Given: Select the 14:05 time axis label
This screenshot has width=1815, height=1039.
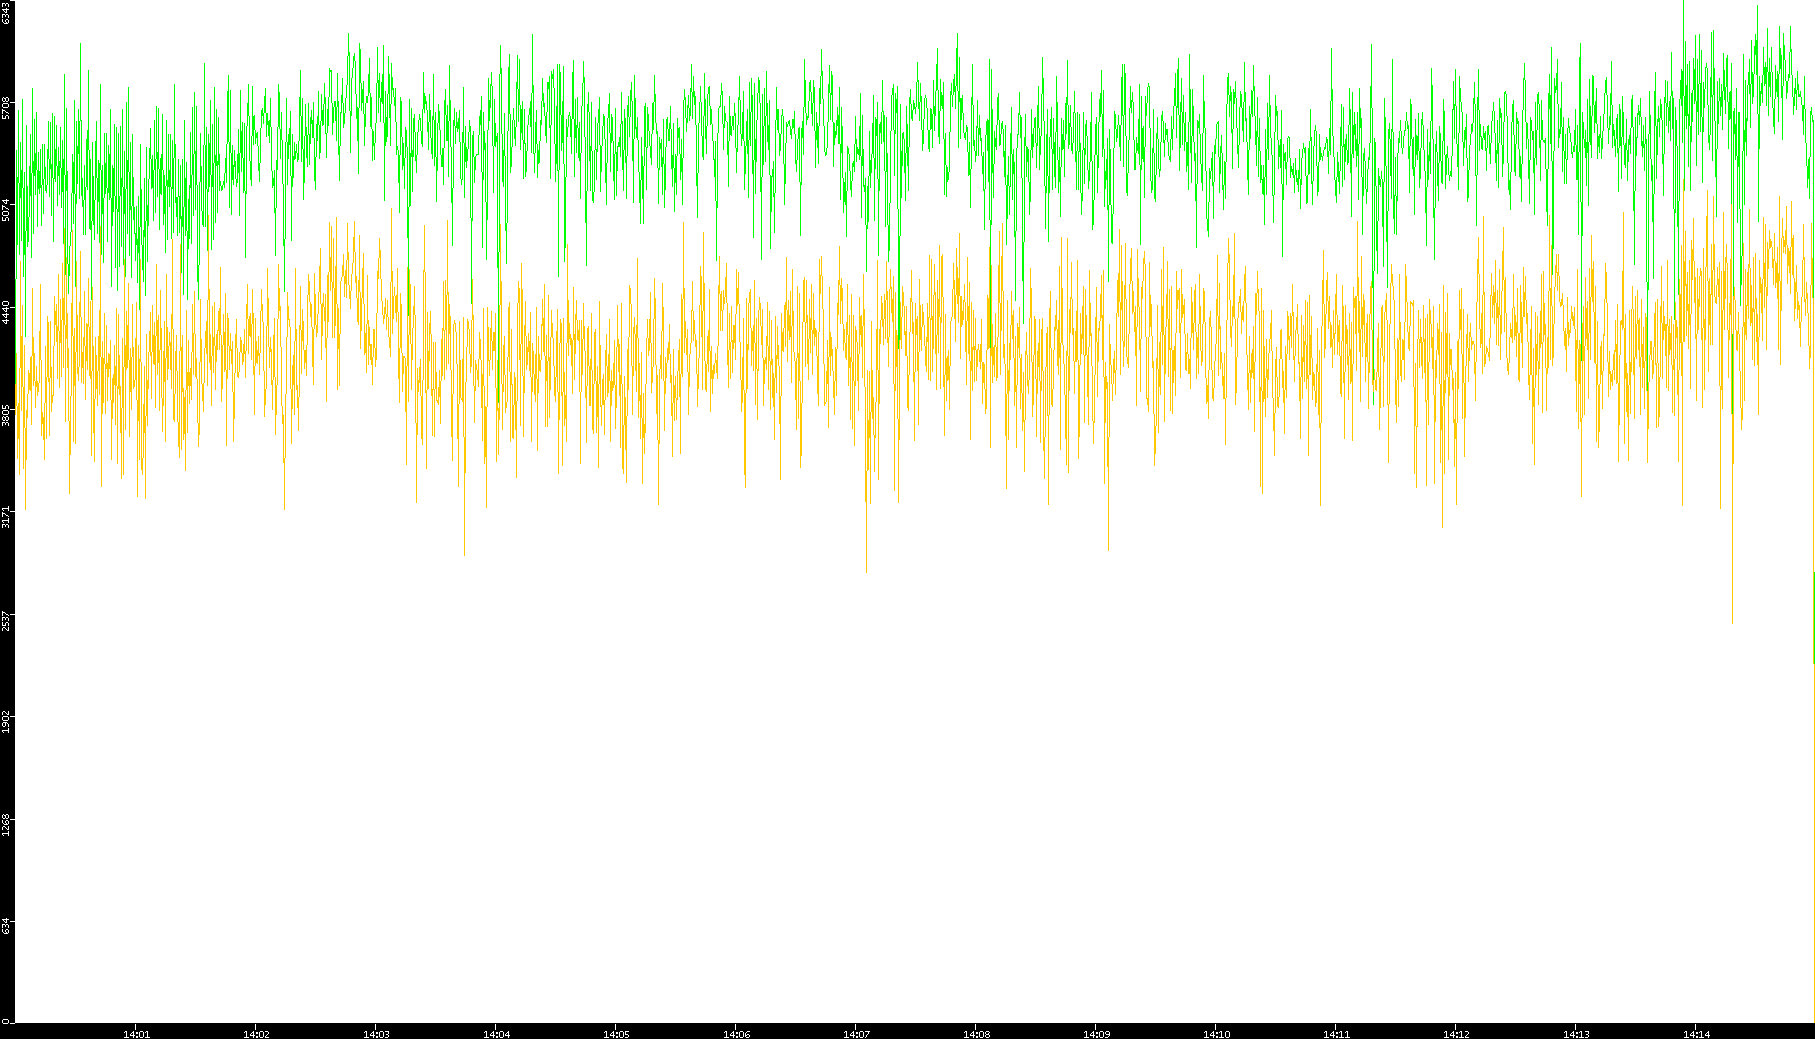Looking at the screenshot, I should (x=616, y=1034).
